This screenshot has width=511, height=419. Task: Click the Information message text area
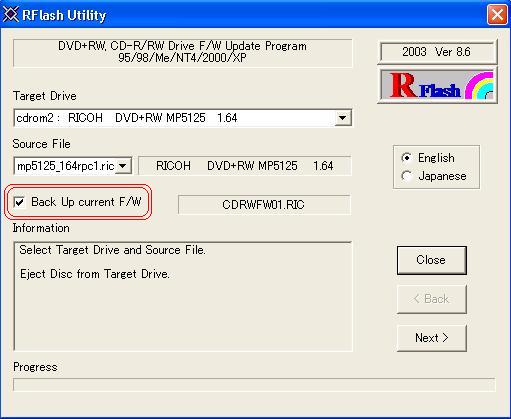pyautogui.click(x=183, y=296)
